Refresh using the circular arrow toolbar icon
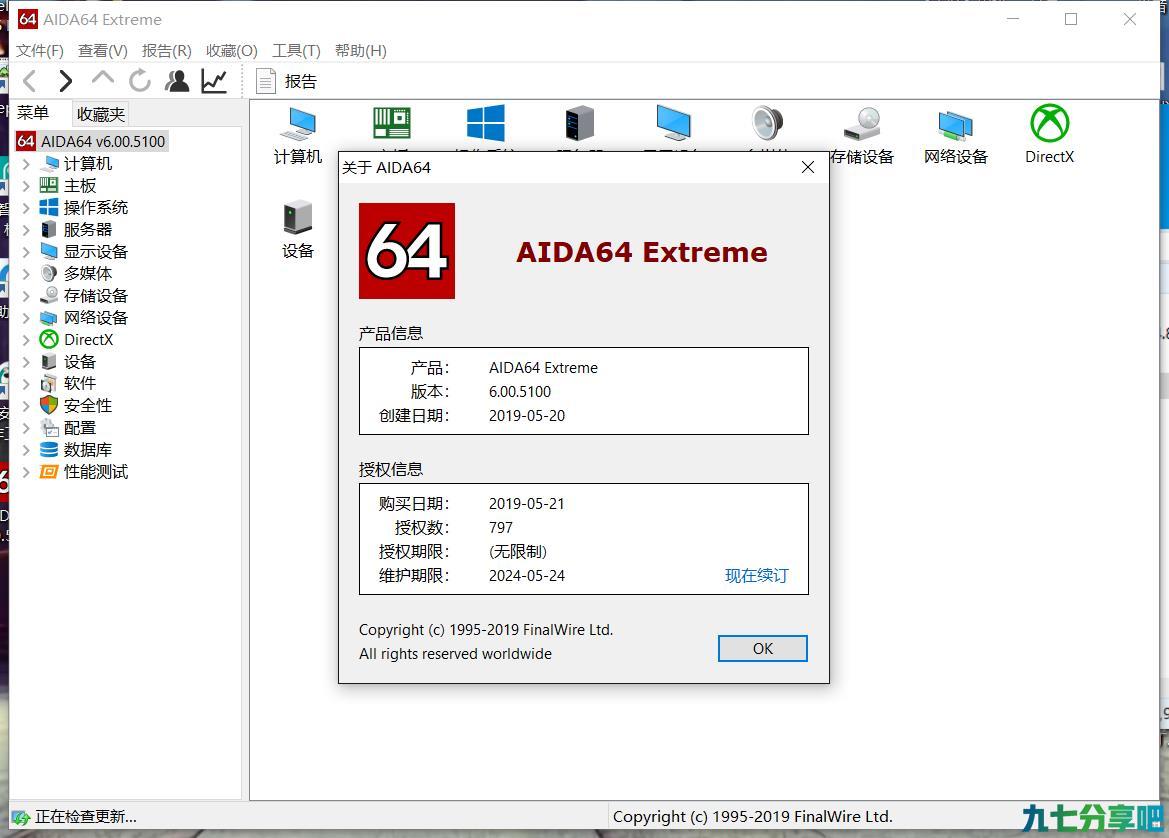This screenshot has height=838, width=1169. point(139,81)
